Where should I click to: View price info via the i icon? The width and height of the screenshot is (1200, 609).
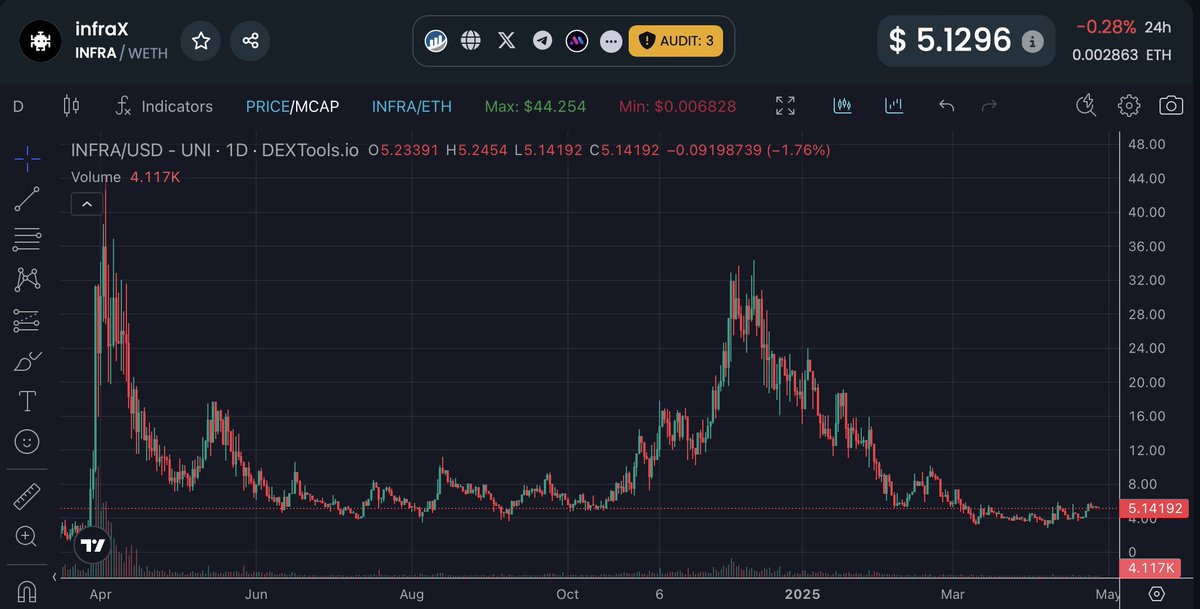[1033, 41]
